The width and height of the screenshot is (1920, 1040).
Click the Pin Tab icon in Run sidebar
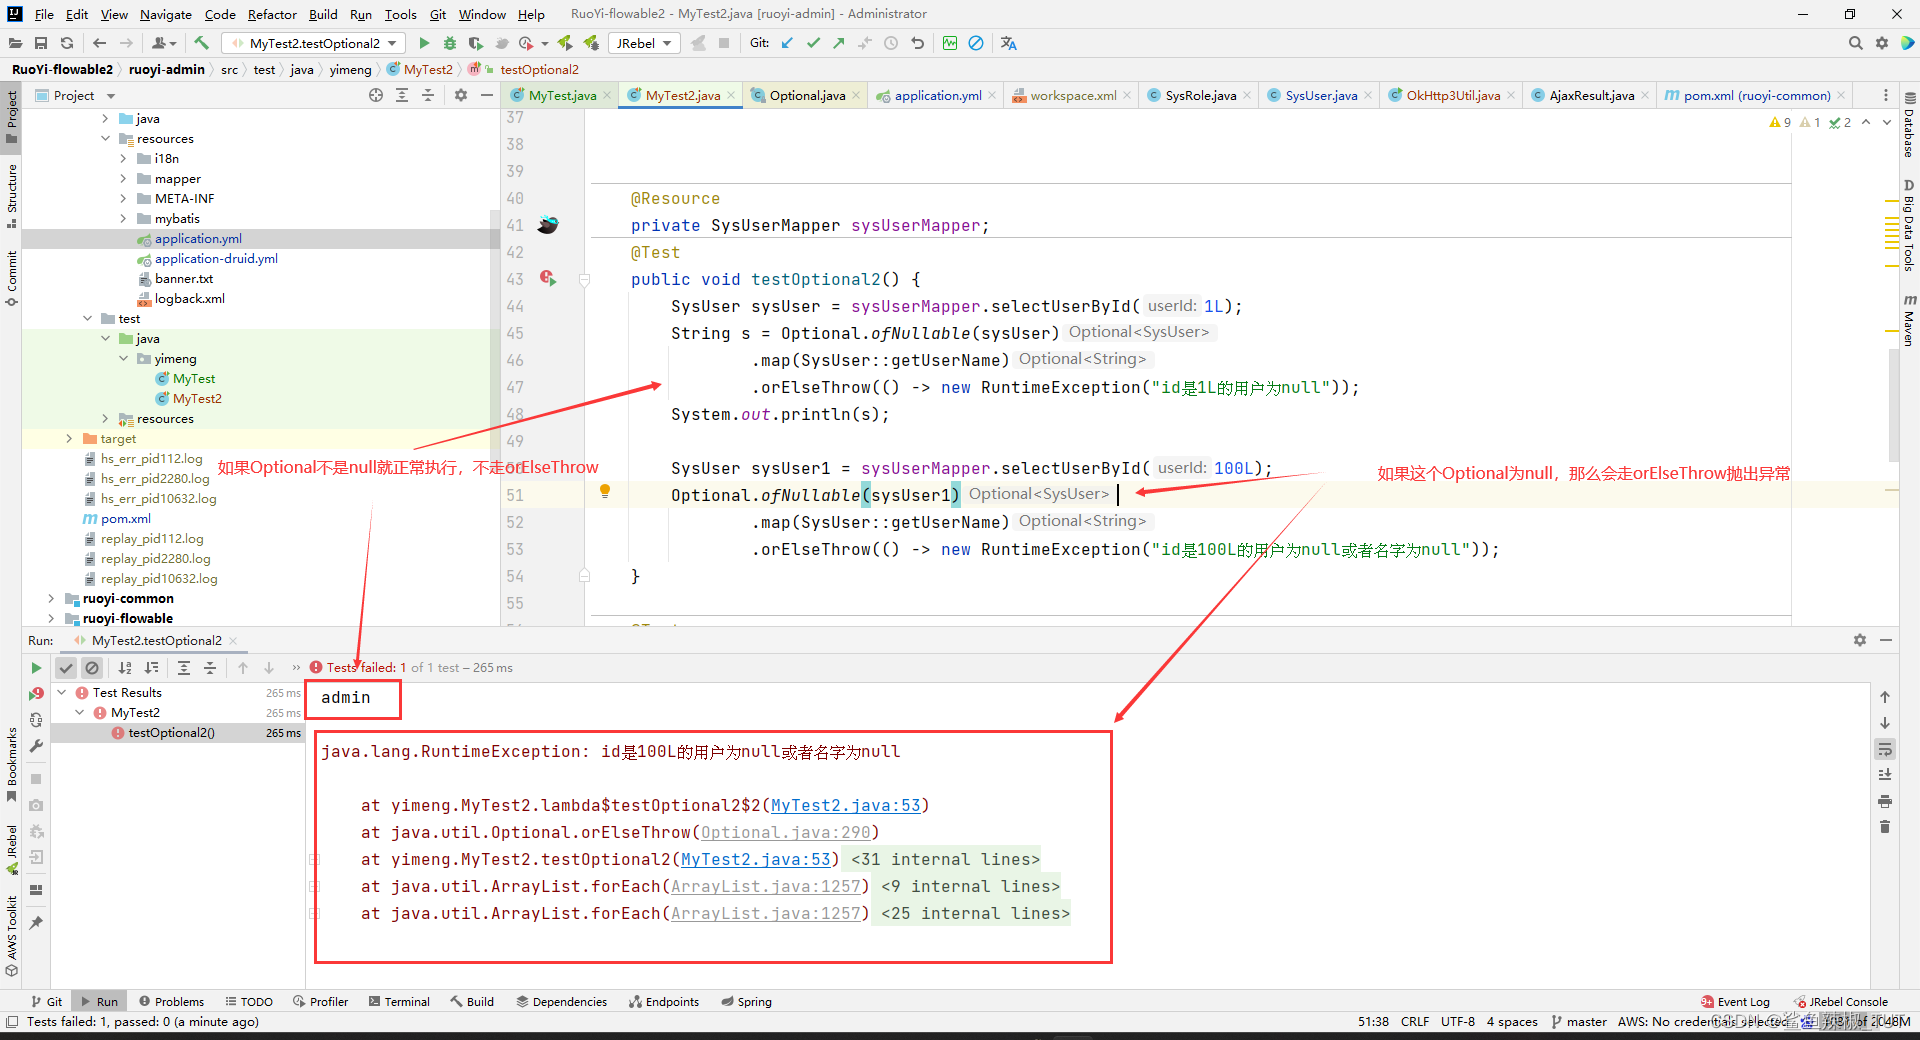click(36, 923)
